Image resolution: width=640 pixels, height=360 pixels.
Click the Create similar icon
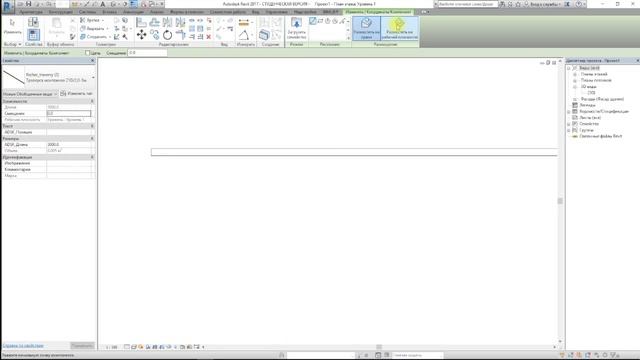[264, 35]
